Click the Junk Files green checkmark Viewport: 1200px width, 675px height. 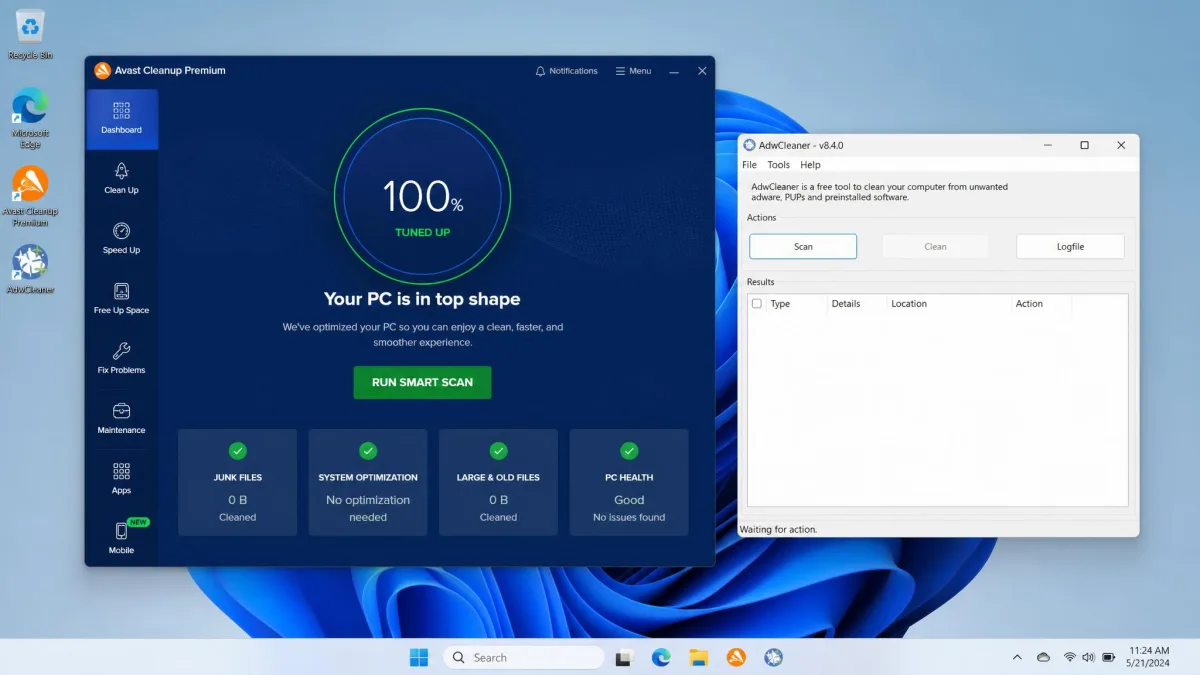pos(237,451)
